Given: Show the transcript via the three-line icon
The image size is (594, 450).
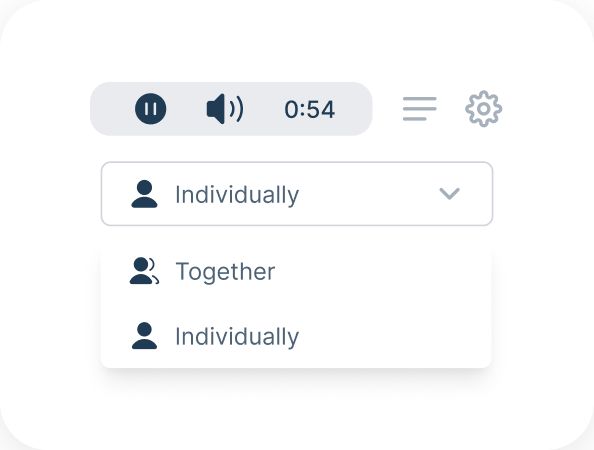Looking at the screenshot, I should click(419, 109).
